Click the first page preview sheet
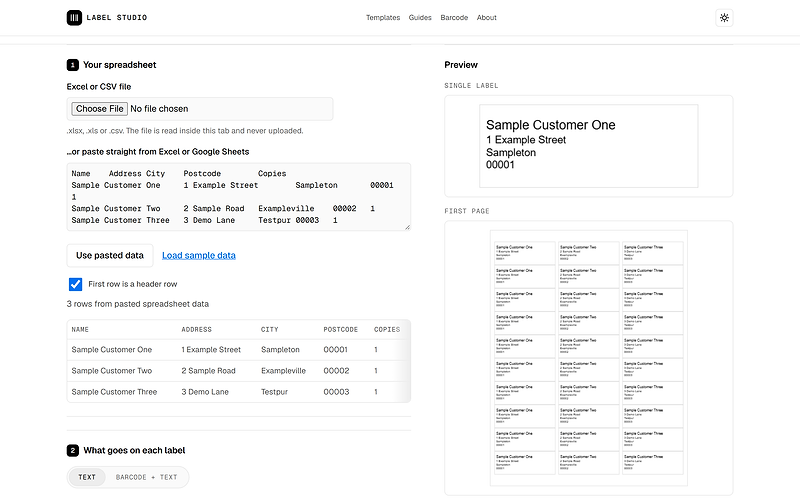800x500 pixels. [x=588, y=358]
